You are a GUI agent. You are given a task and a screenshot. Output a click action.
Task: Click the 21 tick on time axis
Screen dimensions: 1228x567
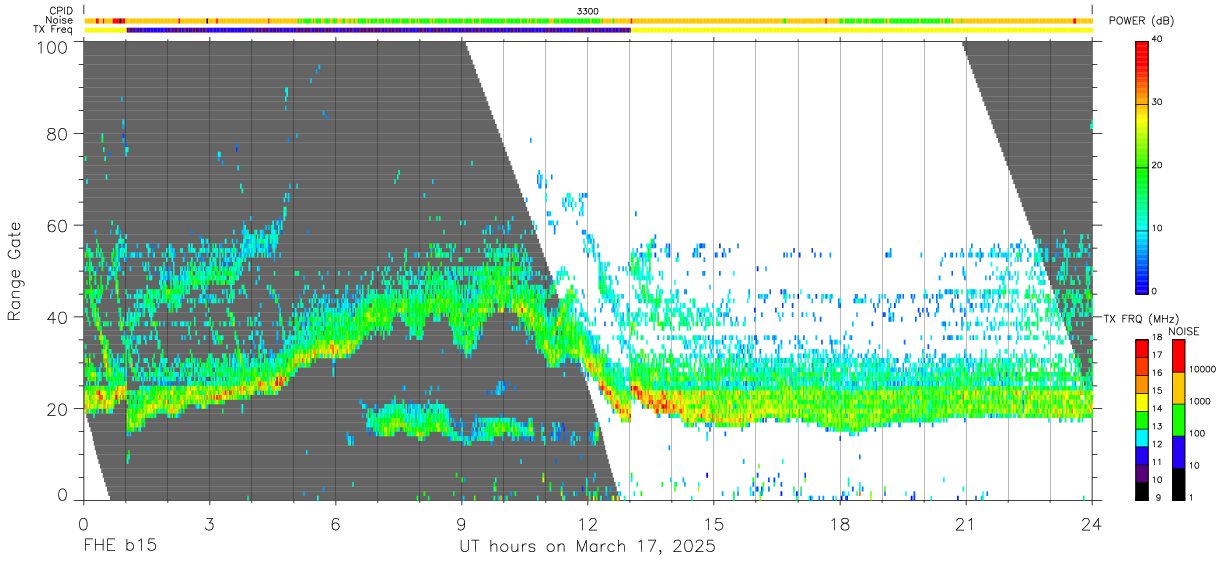coord(965,524)
